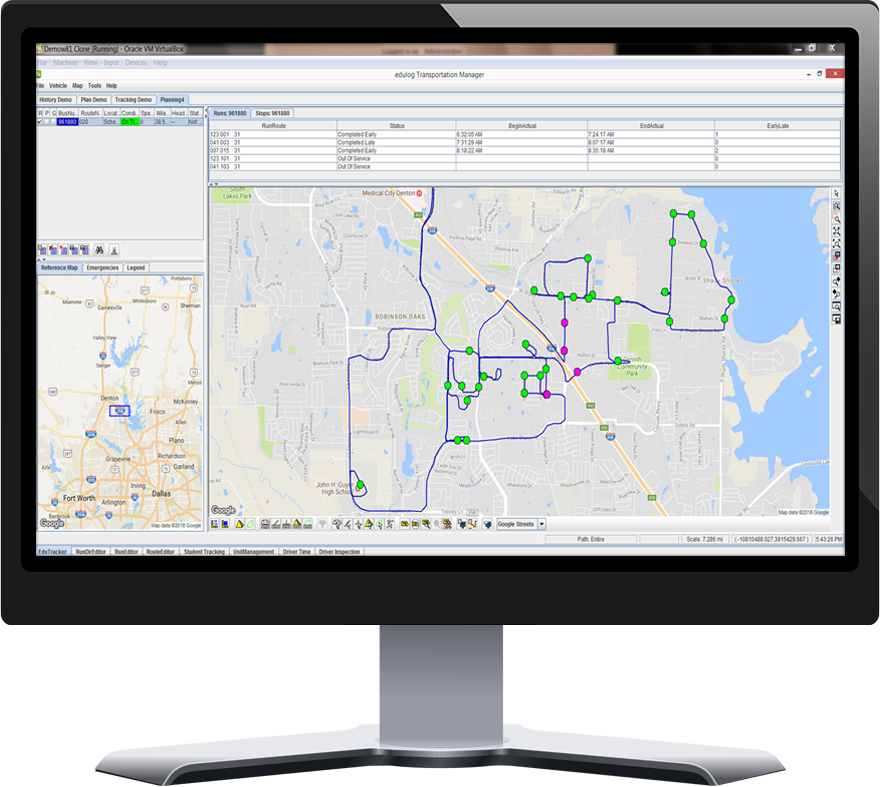Open the Student Tracking bottom tab
Screen dimensions: 880x787
click(204, 552)
